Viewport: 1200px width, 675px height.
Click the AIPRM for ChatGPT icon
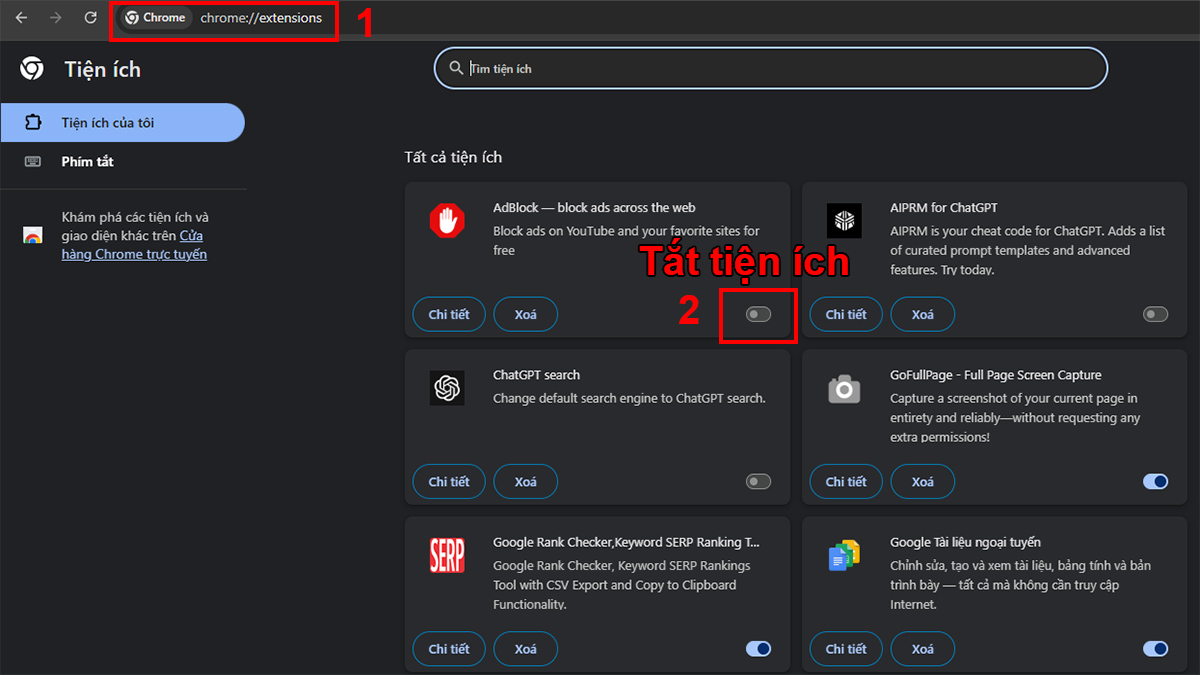click(x=844, y=220)
